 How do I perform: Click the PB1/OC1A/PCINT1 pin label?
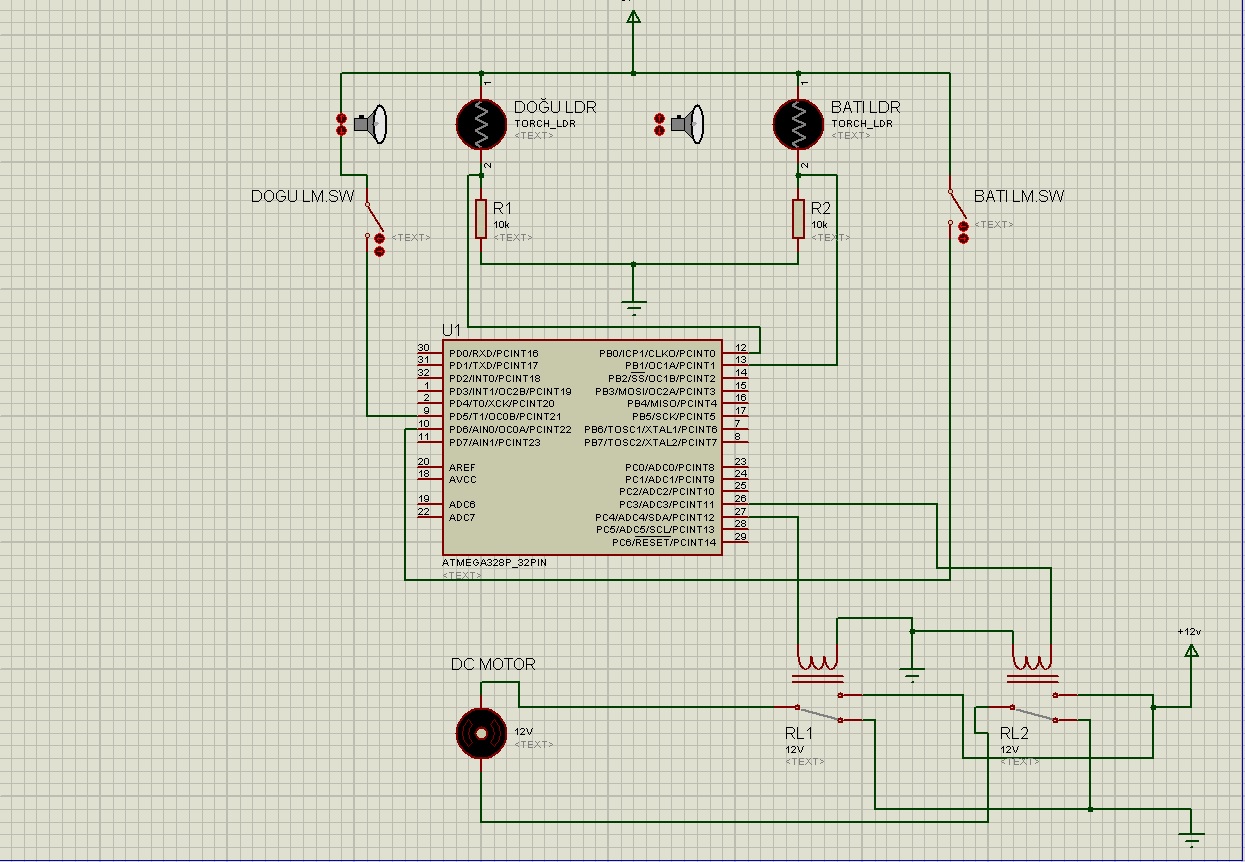pos(671,366)
